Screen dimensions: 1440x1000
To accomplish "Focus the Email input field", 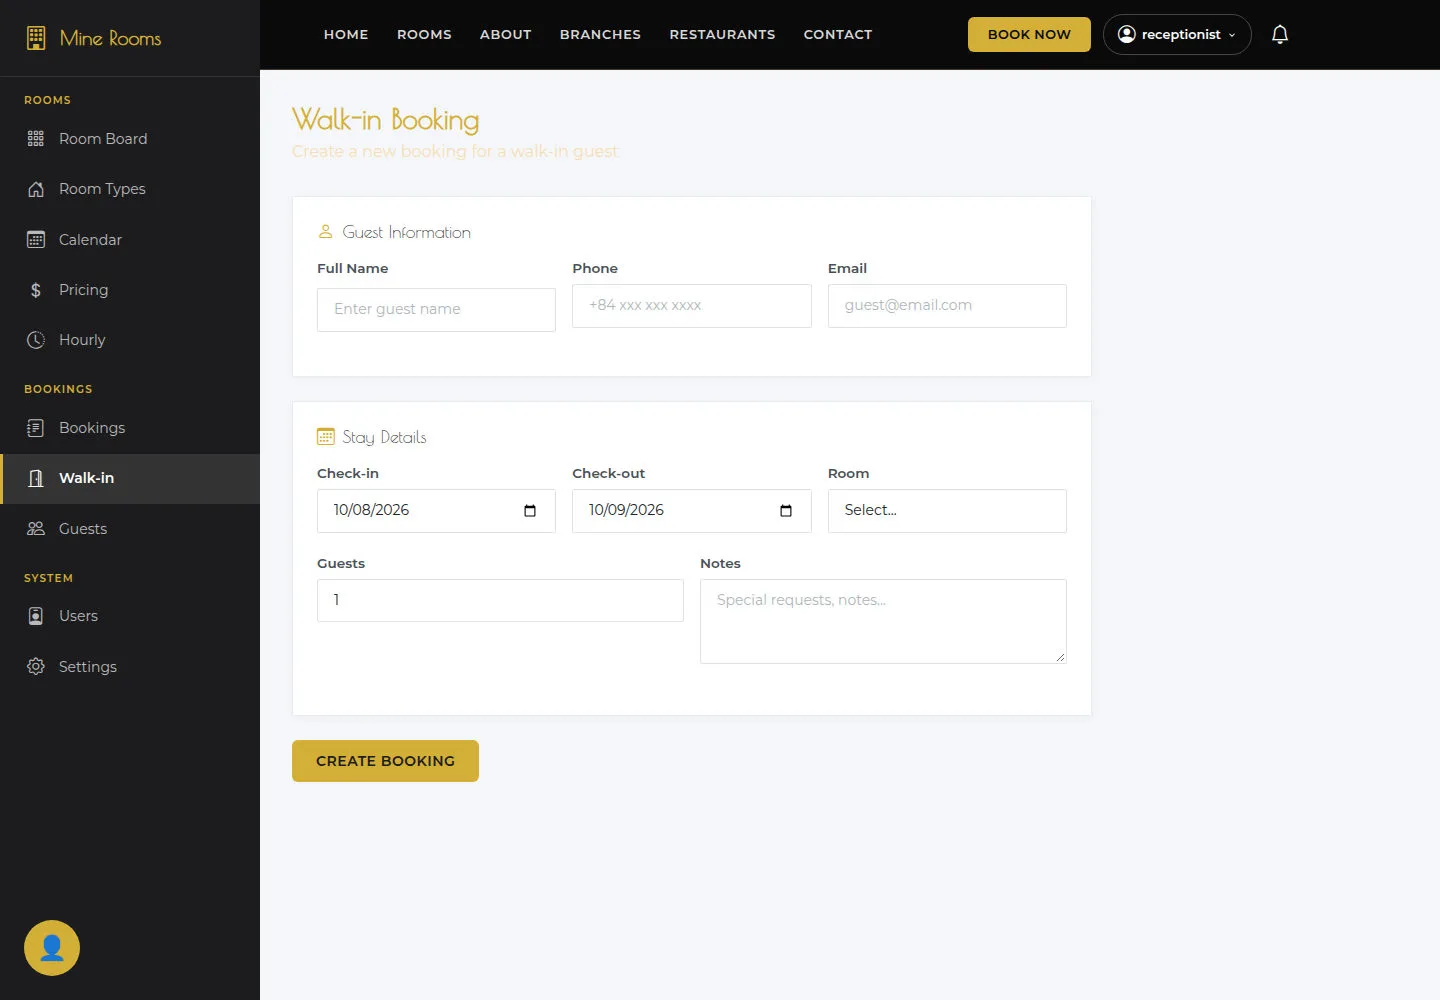I will 947,306.
